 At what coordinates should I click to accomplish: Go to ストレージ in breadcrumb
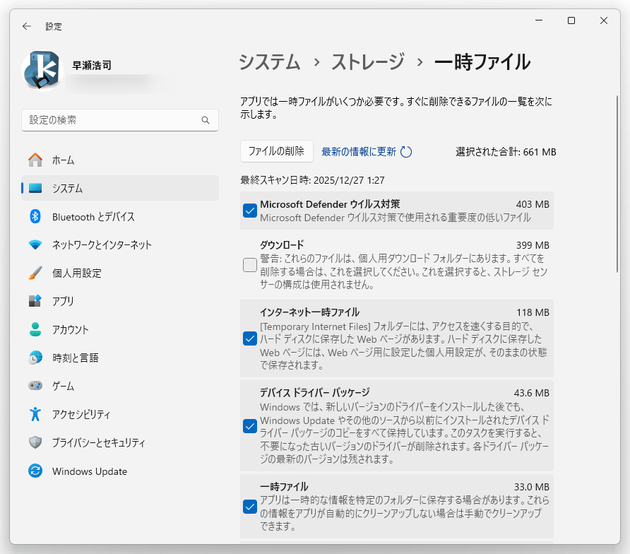pos(368,62)
